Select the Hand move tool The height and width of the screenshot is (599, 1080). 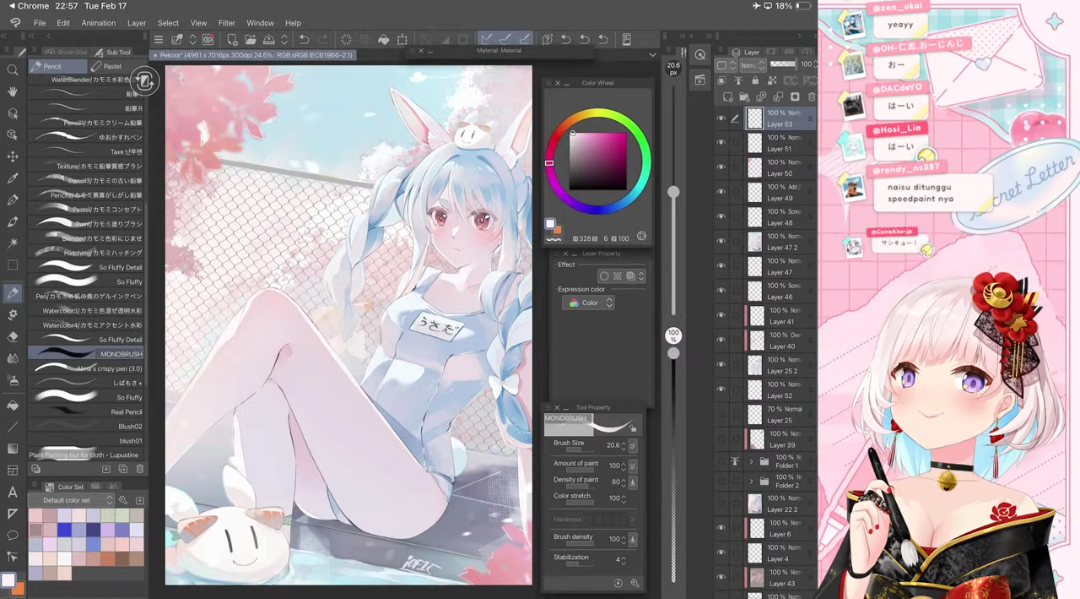[x=12, y=92]
